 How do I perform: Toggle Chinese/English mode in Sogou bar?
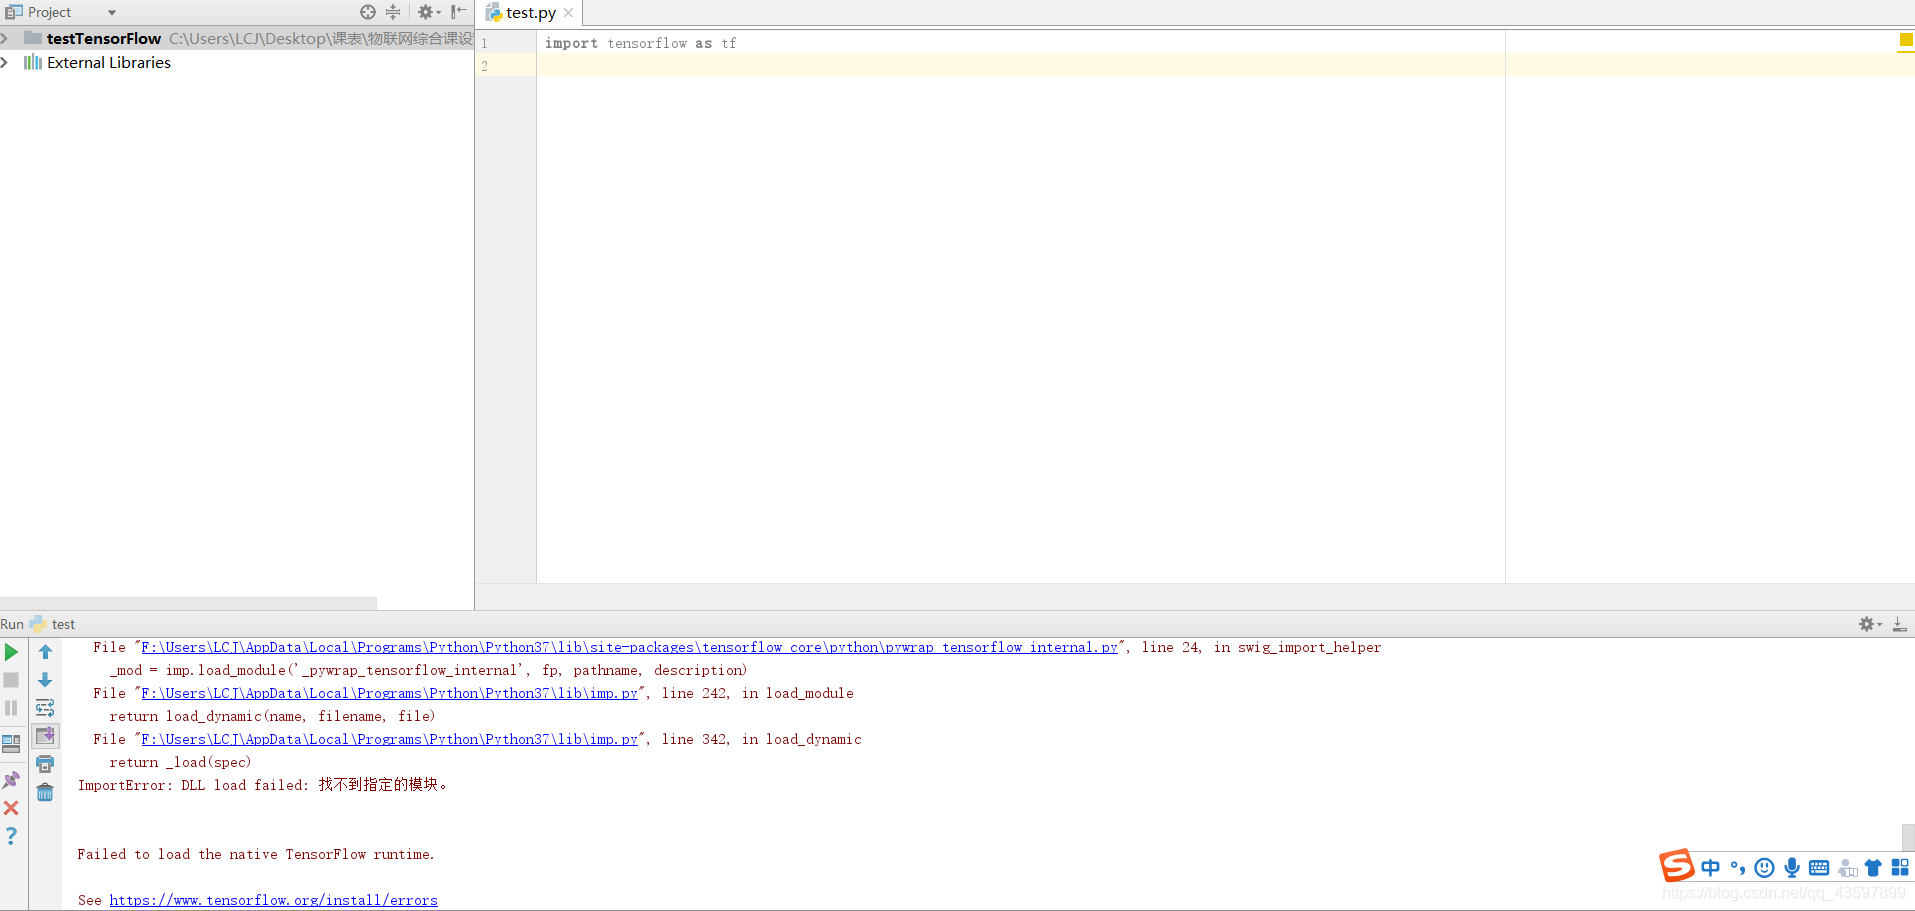[1711, 867]
